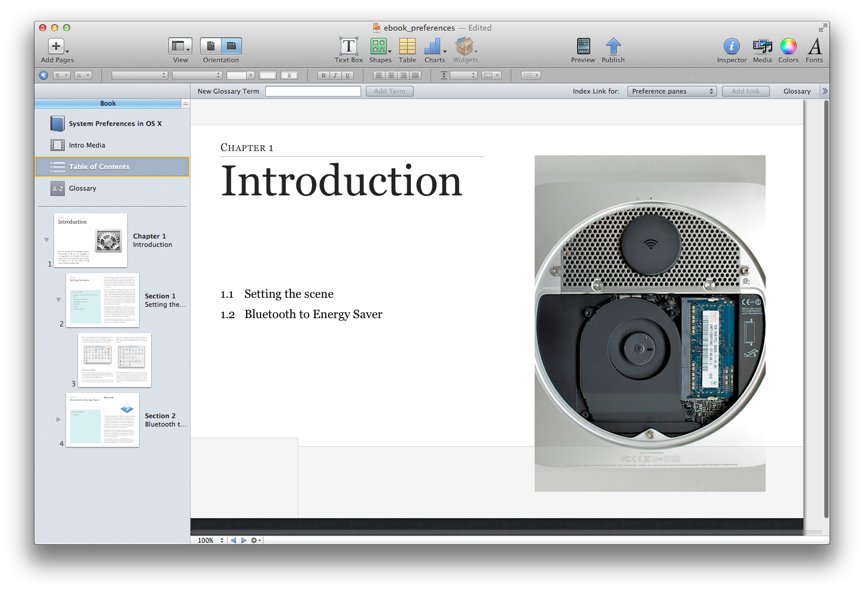Screen dimensions: 864x592
Task: Align text right
Action: click(403, 75)
